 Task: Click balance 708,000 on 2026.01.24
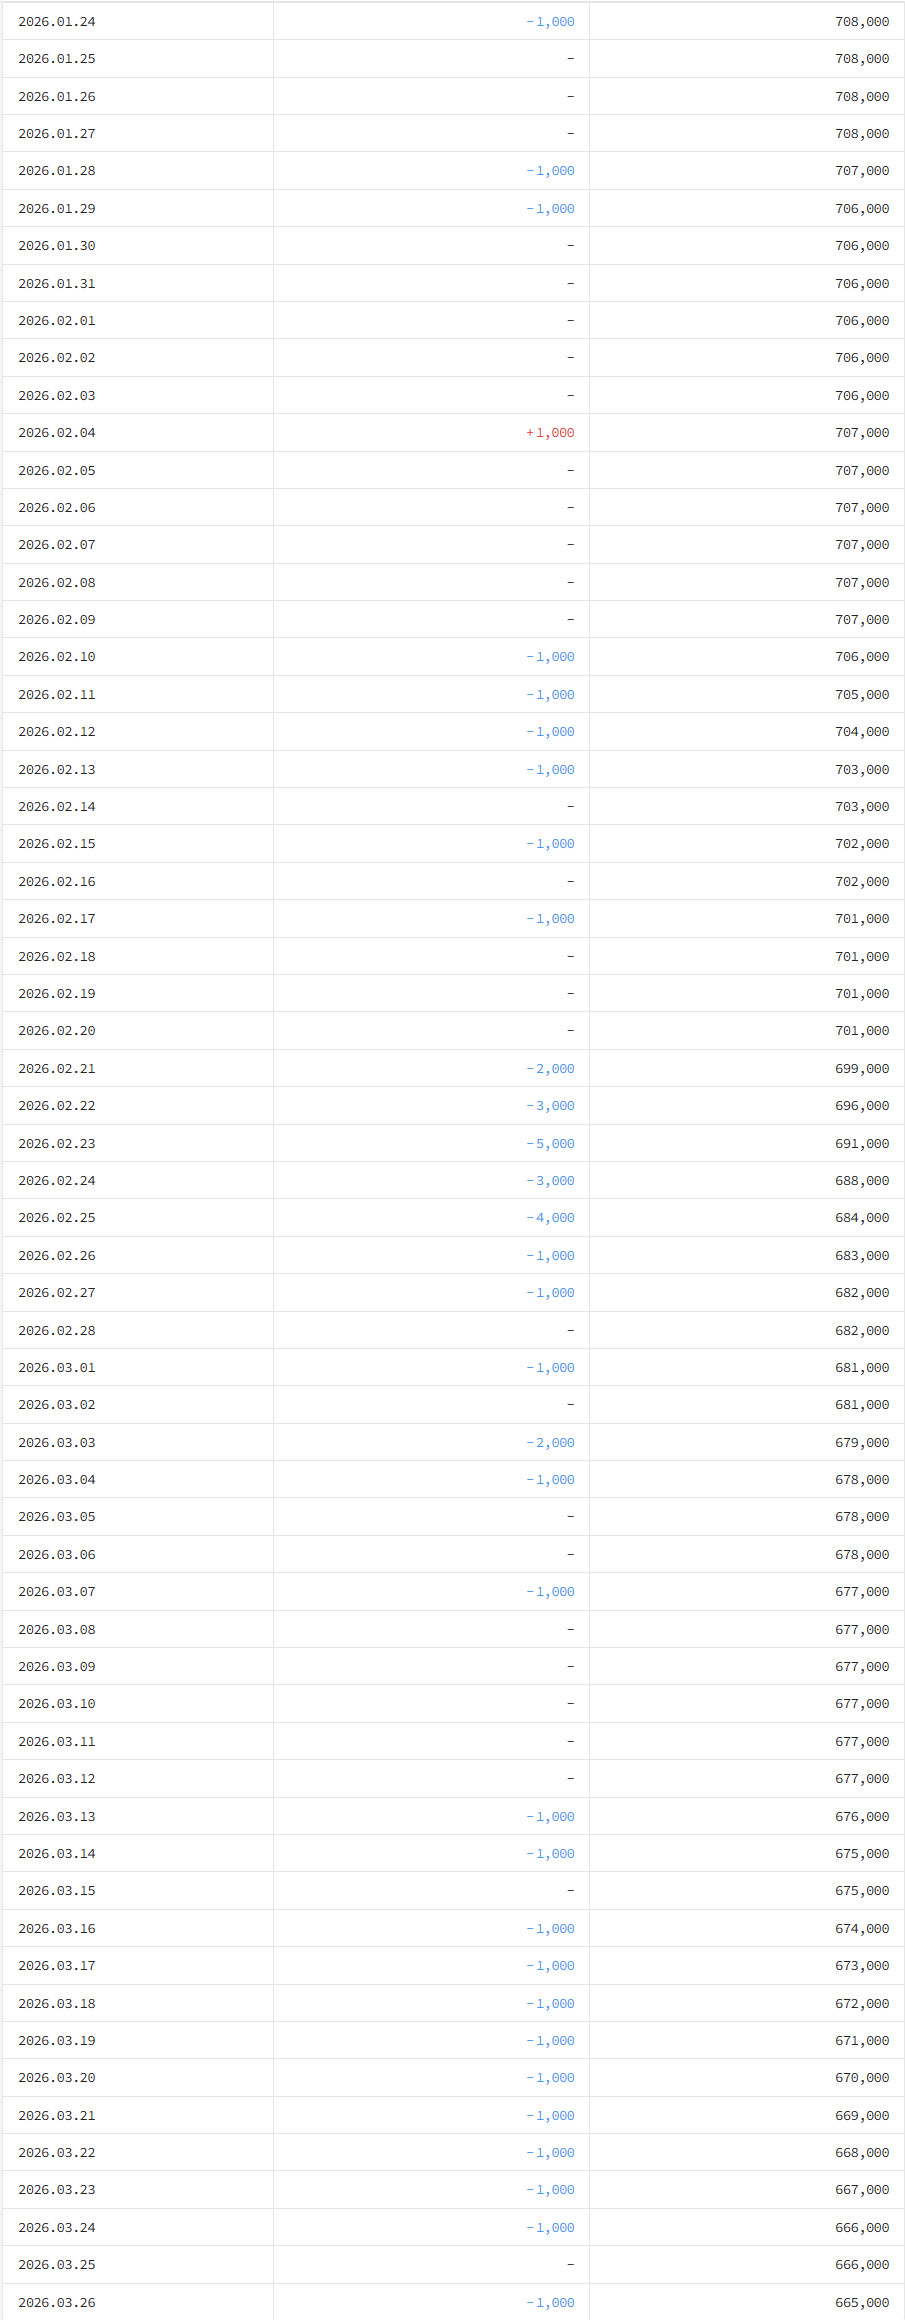pyautogui.click(x=861, y=22)
